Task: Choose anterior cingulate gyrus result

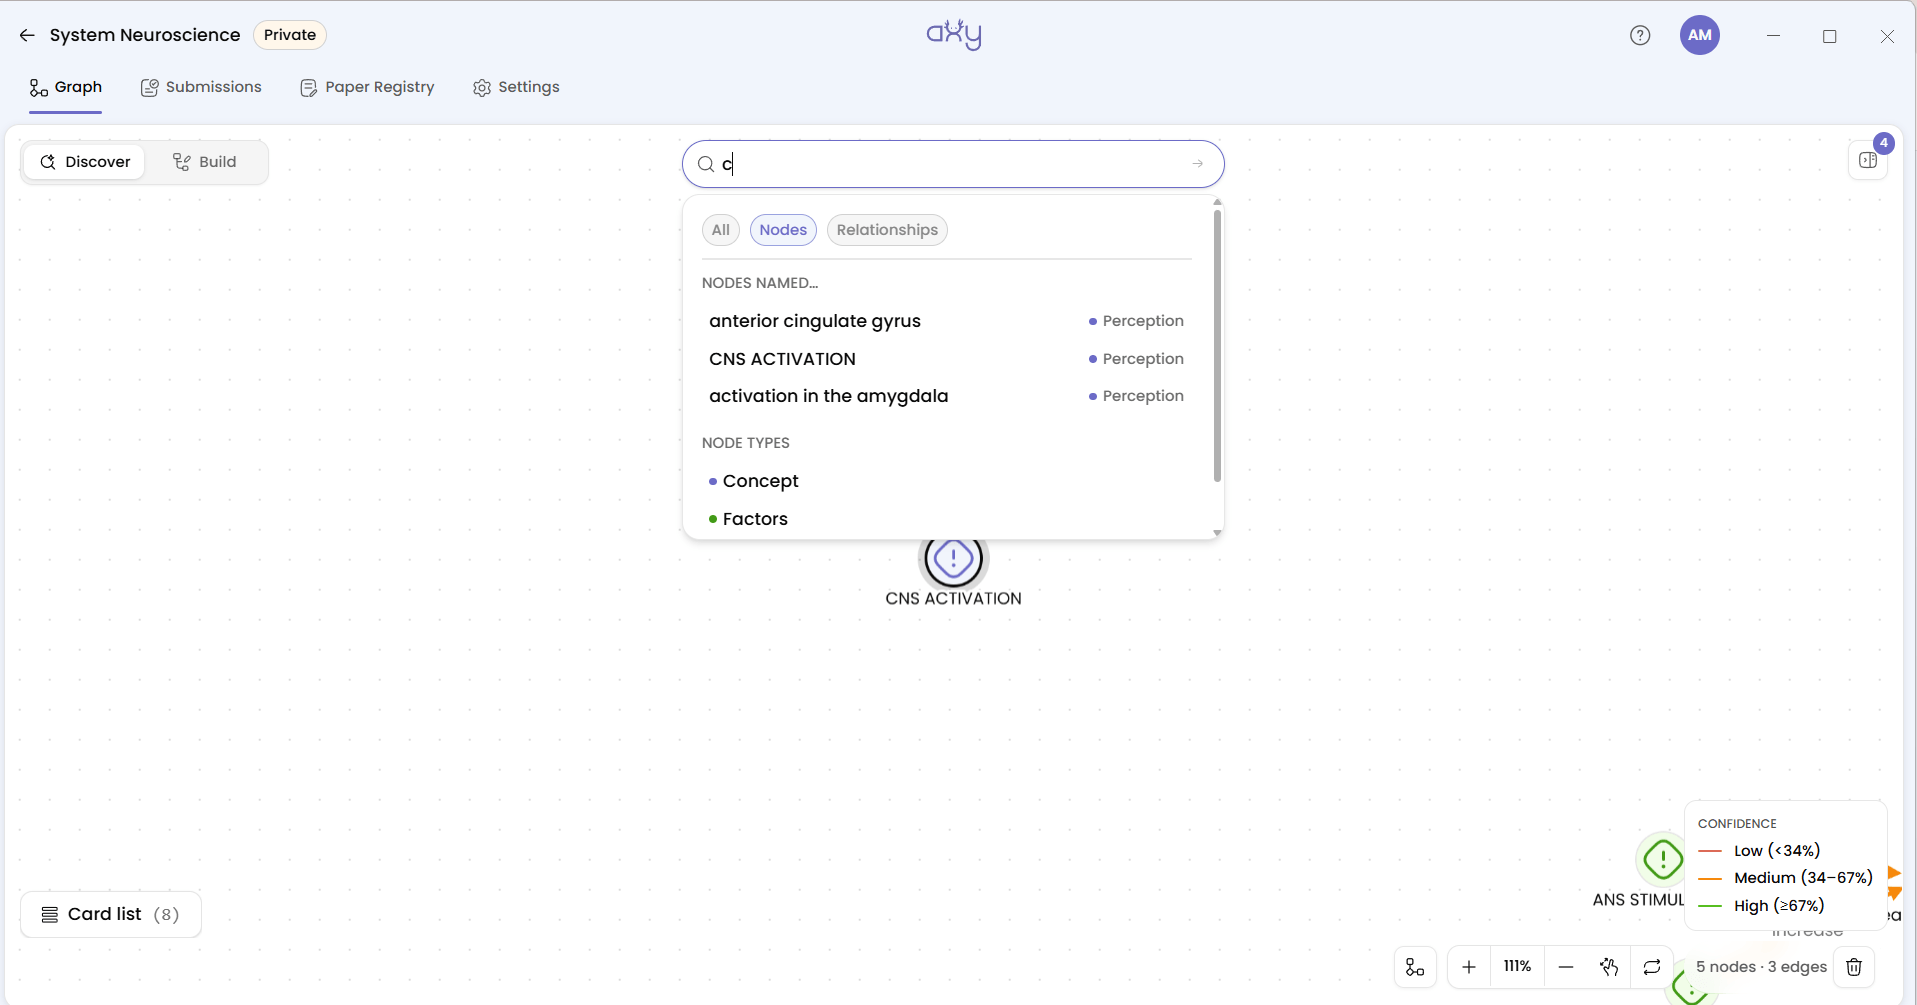Action: tap(946, 321)
